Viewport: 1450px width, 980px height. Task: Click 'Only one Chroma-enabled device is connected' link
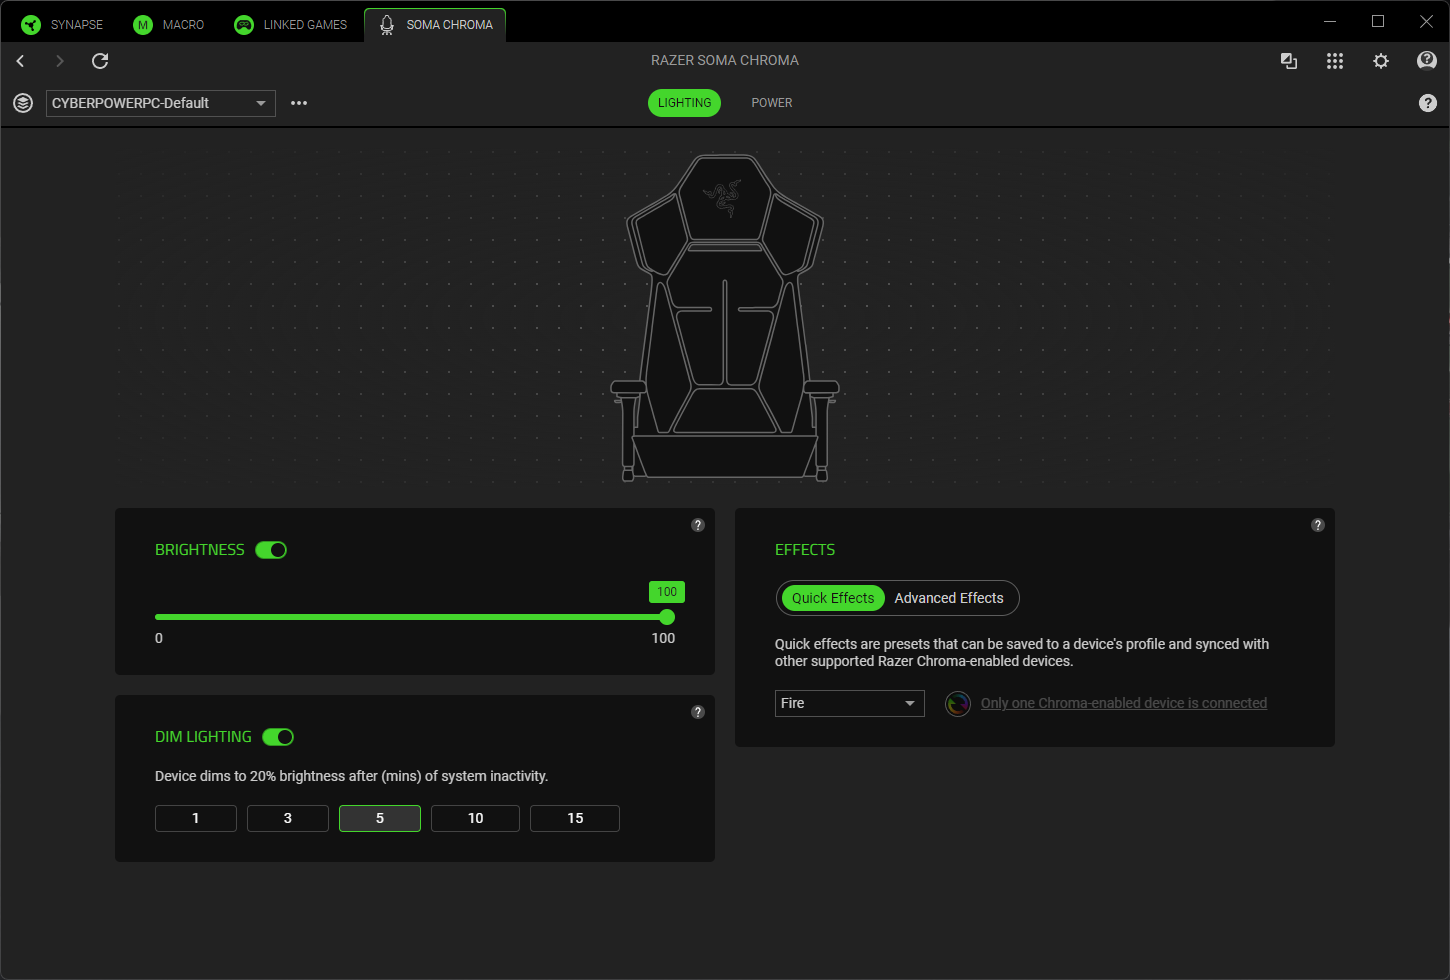[x=1124, y=704]
